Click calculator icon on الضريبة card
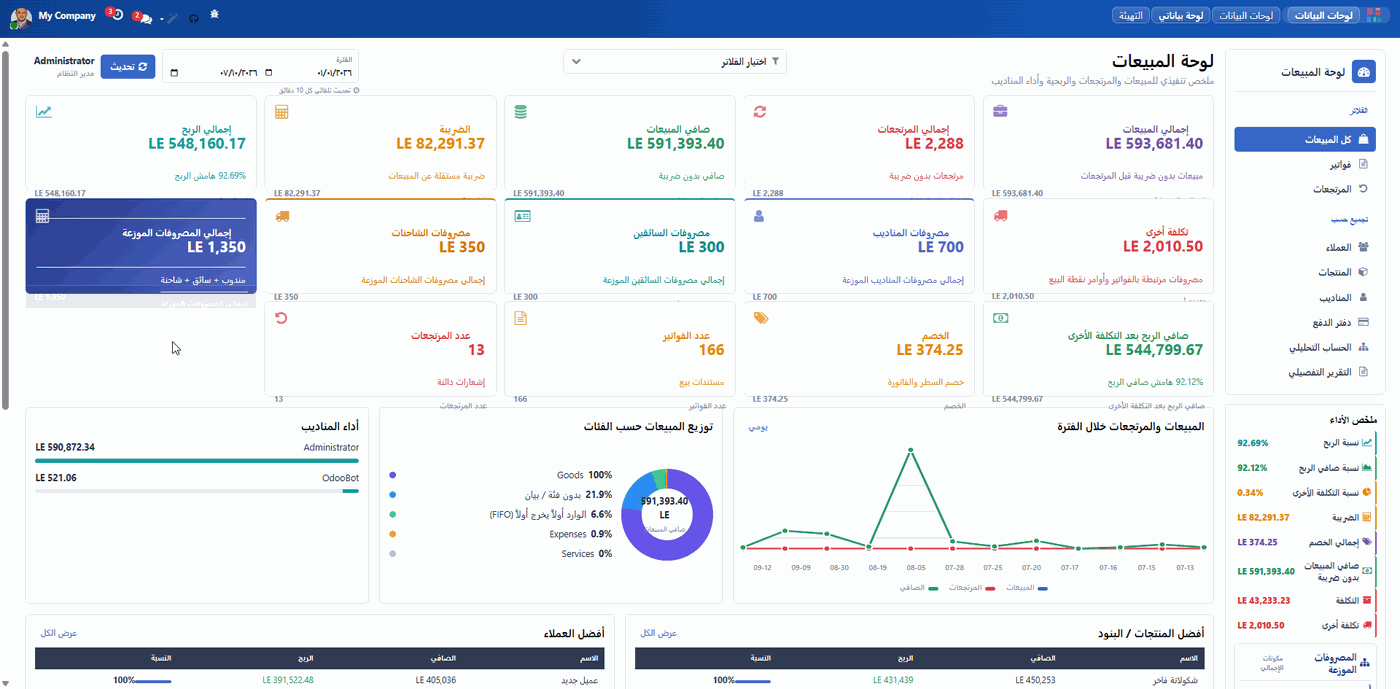The image size is (1400, 689). tap(281, 112)
